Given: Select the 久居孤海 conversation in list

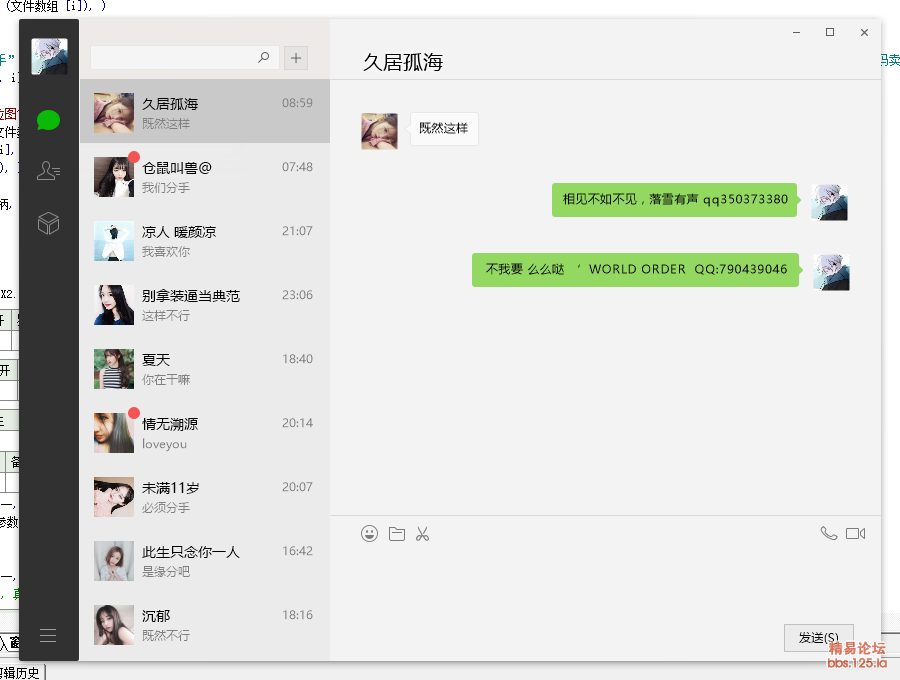Looking at the screenshot, I should coord(205,111).
